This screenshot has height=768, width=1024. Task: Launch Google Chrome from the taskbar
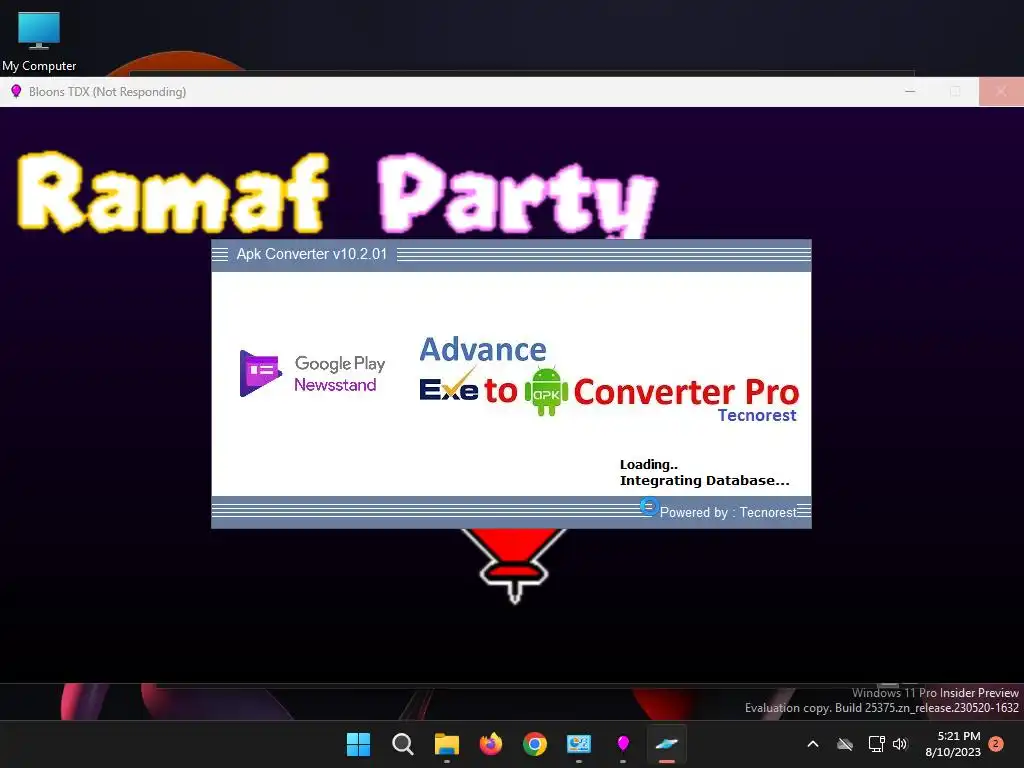click(535, 744)
